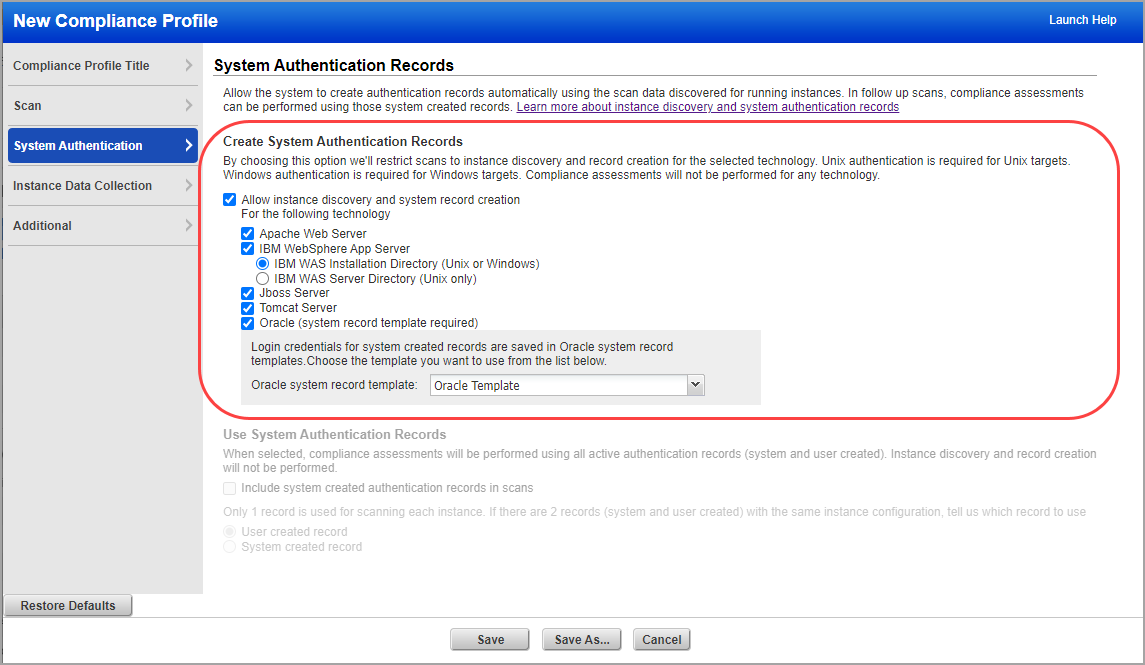Click the New Compliance Profile title text
1145x665 pixels.
click(x=115, y=20)
